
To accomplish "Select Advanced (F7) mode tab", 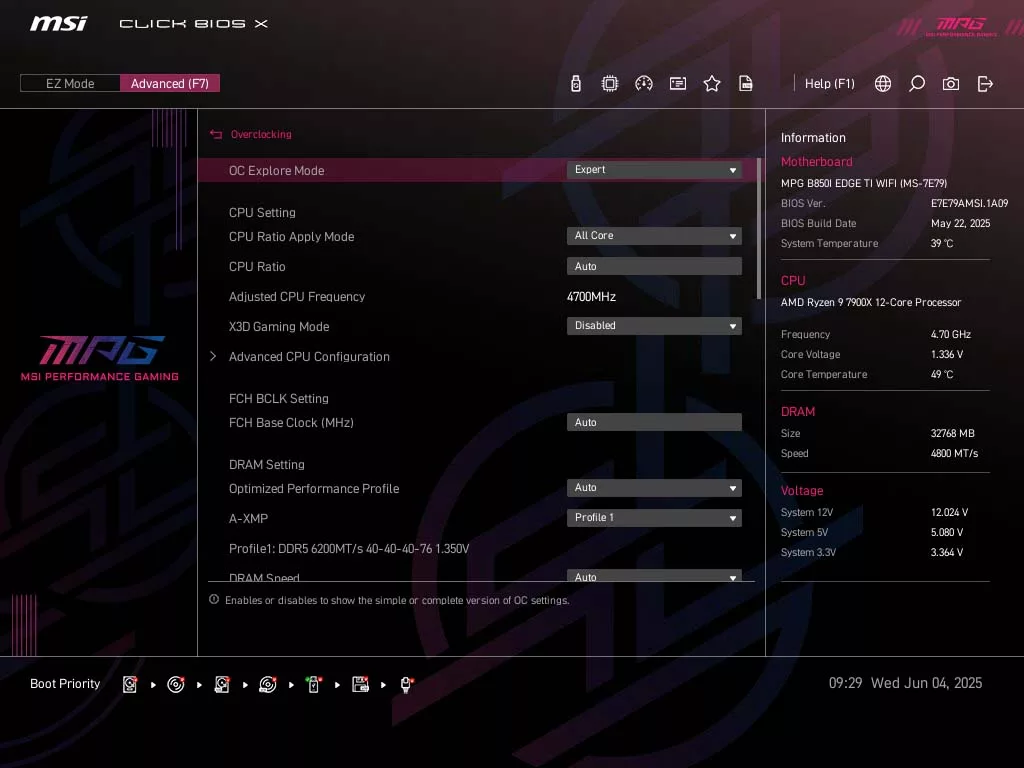I will click(170, 84).
